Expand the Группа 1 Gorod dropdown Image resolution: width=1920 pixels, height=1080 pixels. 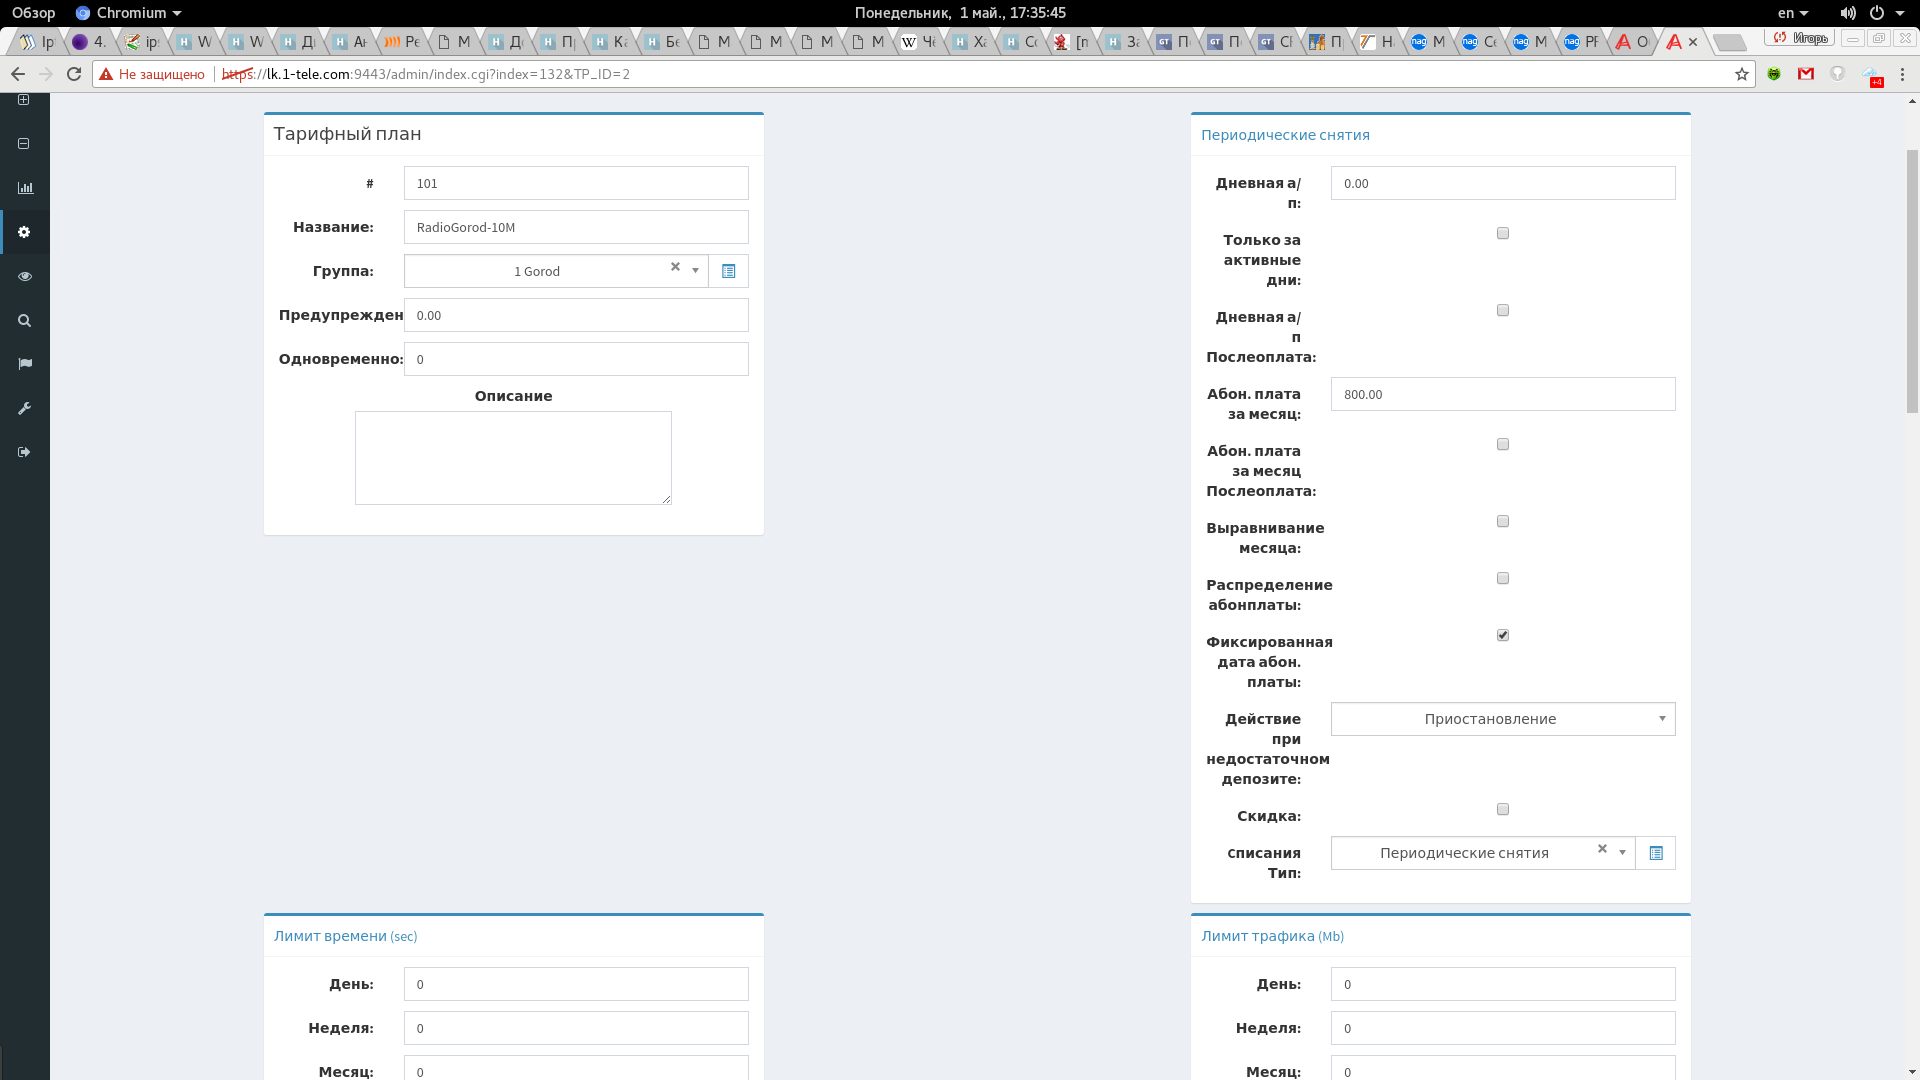click(x=556, y=271)
